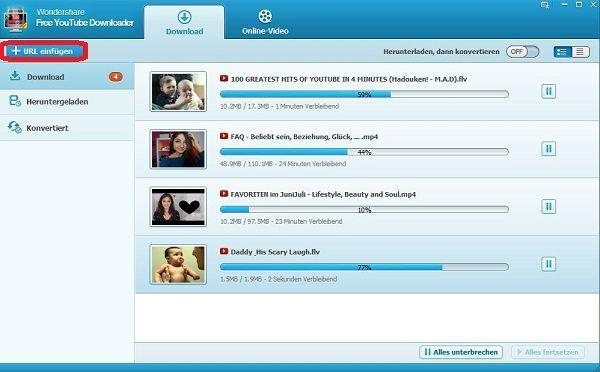Click YouTube icon beside 100 GREATEST HITS title
The height and width of the screenshot is (372, 600).
[224, 78]
